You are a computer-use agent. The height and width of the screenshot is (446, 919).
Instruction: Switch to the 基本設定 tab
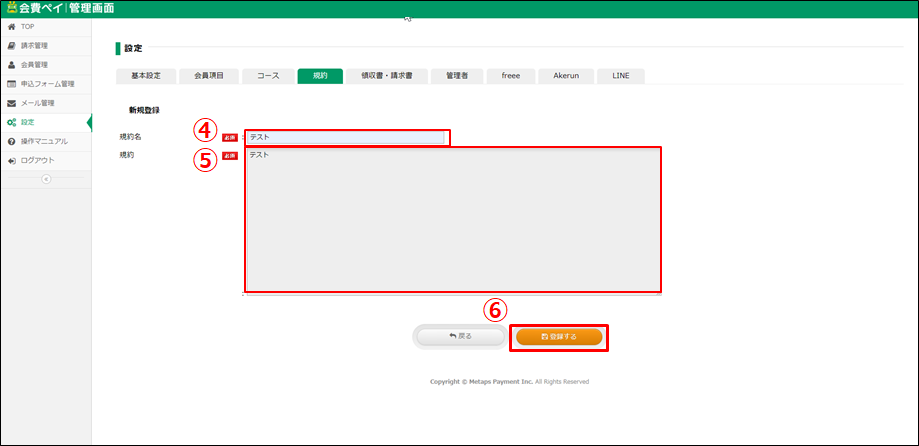click(x=146, y=76)
